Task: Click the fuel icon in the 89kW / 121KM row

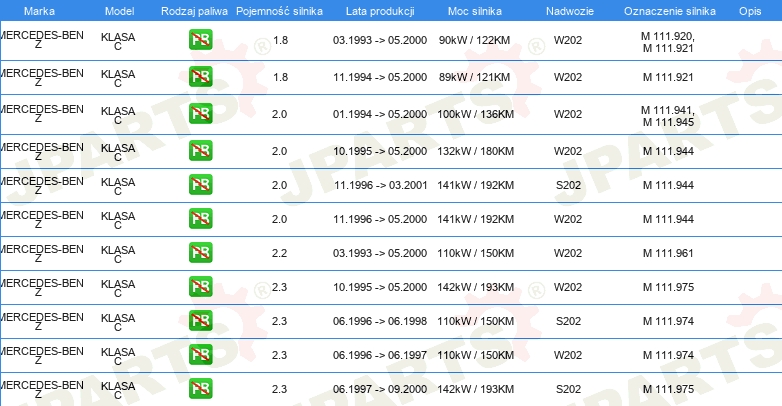Action: pos(200,77)
